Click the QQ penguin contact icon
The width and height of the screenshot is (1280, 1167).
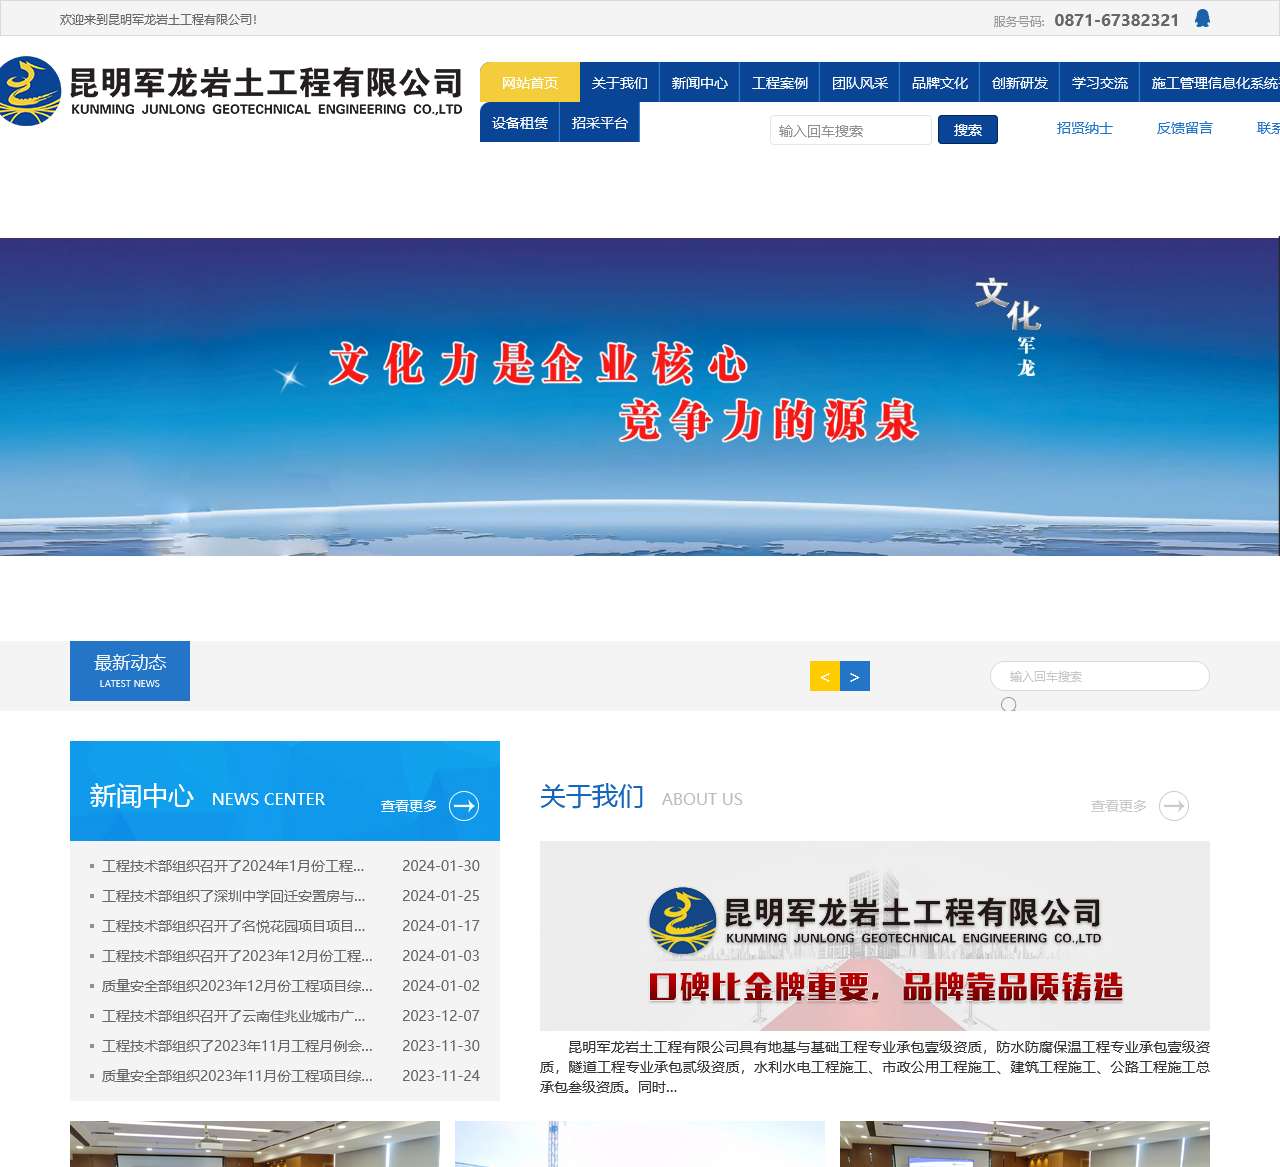pyautogui.click(x=1202, y=19)
